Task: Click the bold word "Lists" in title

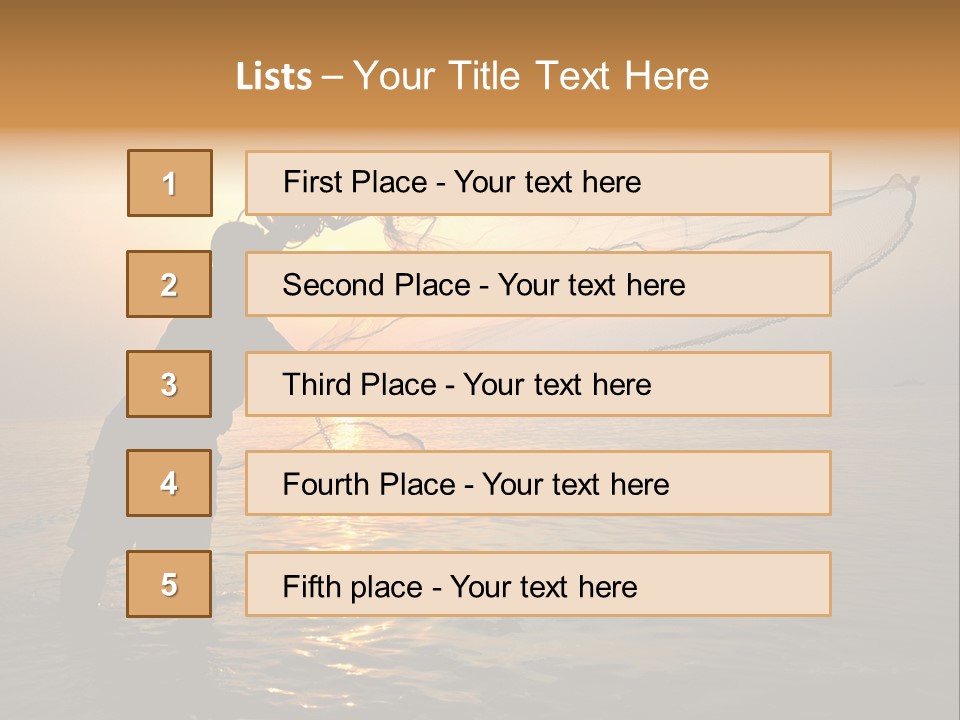Action: tap(274, 76)
